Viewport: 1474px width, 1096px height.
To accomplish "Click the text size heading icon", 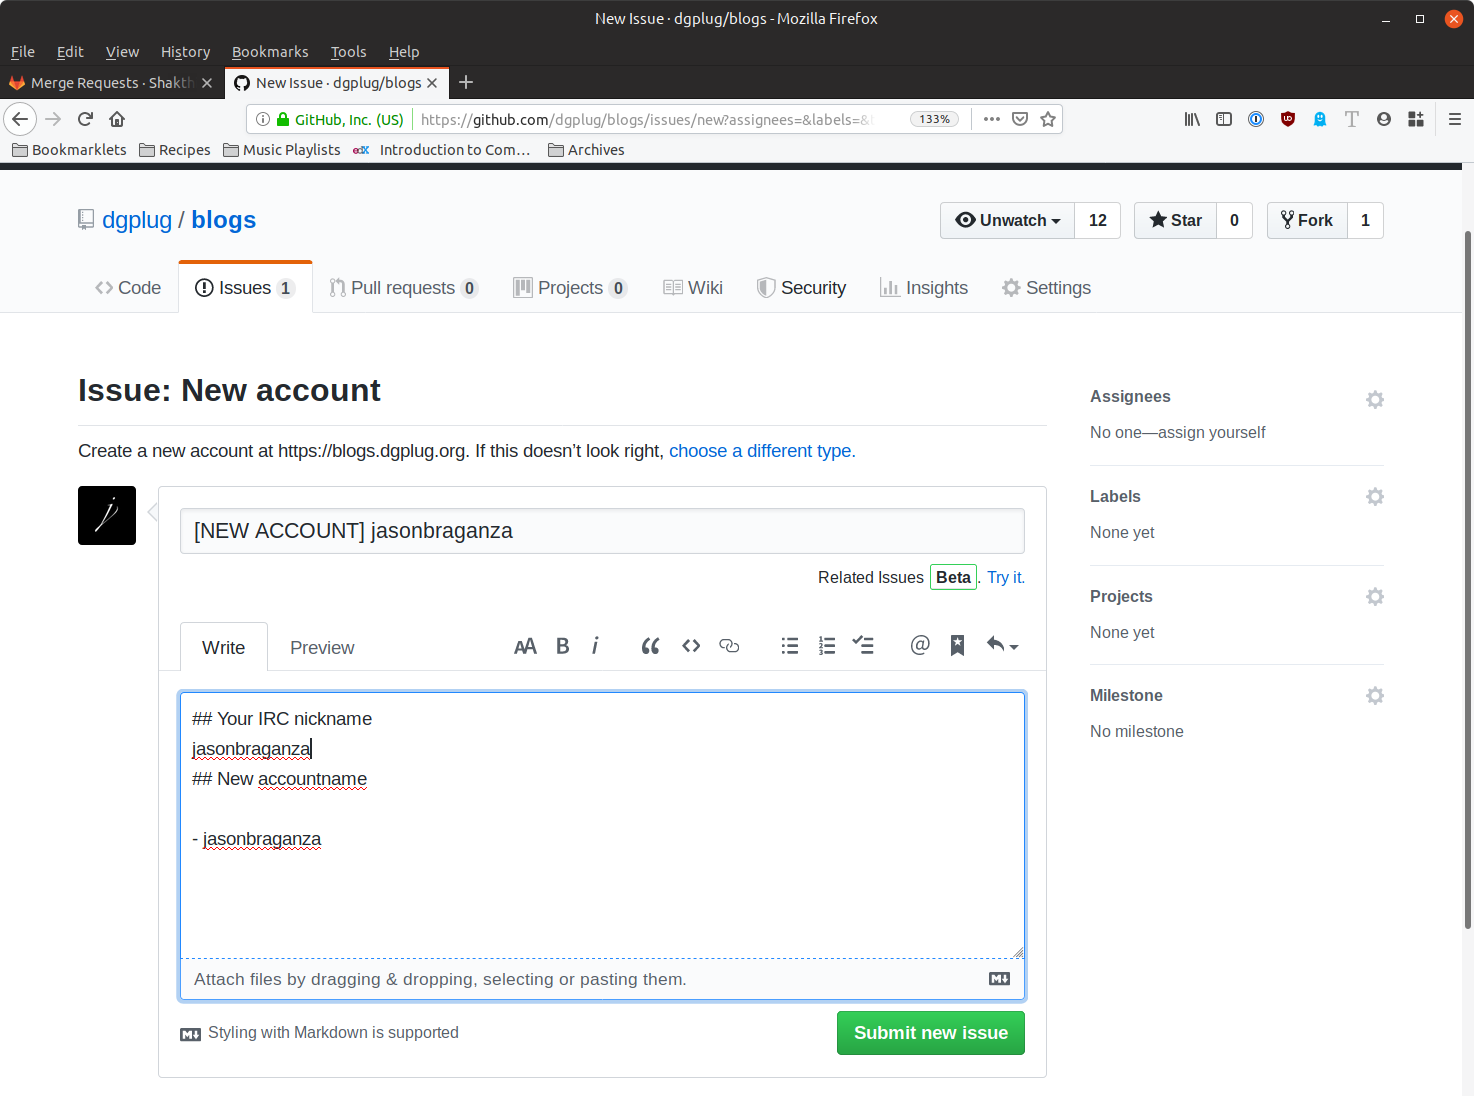I will (x=525, y=646).
